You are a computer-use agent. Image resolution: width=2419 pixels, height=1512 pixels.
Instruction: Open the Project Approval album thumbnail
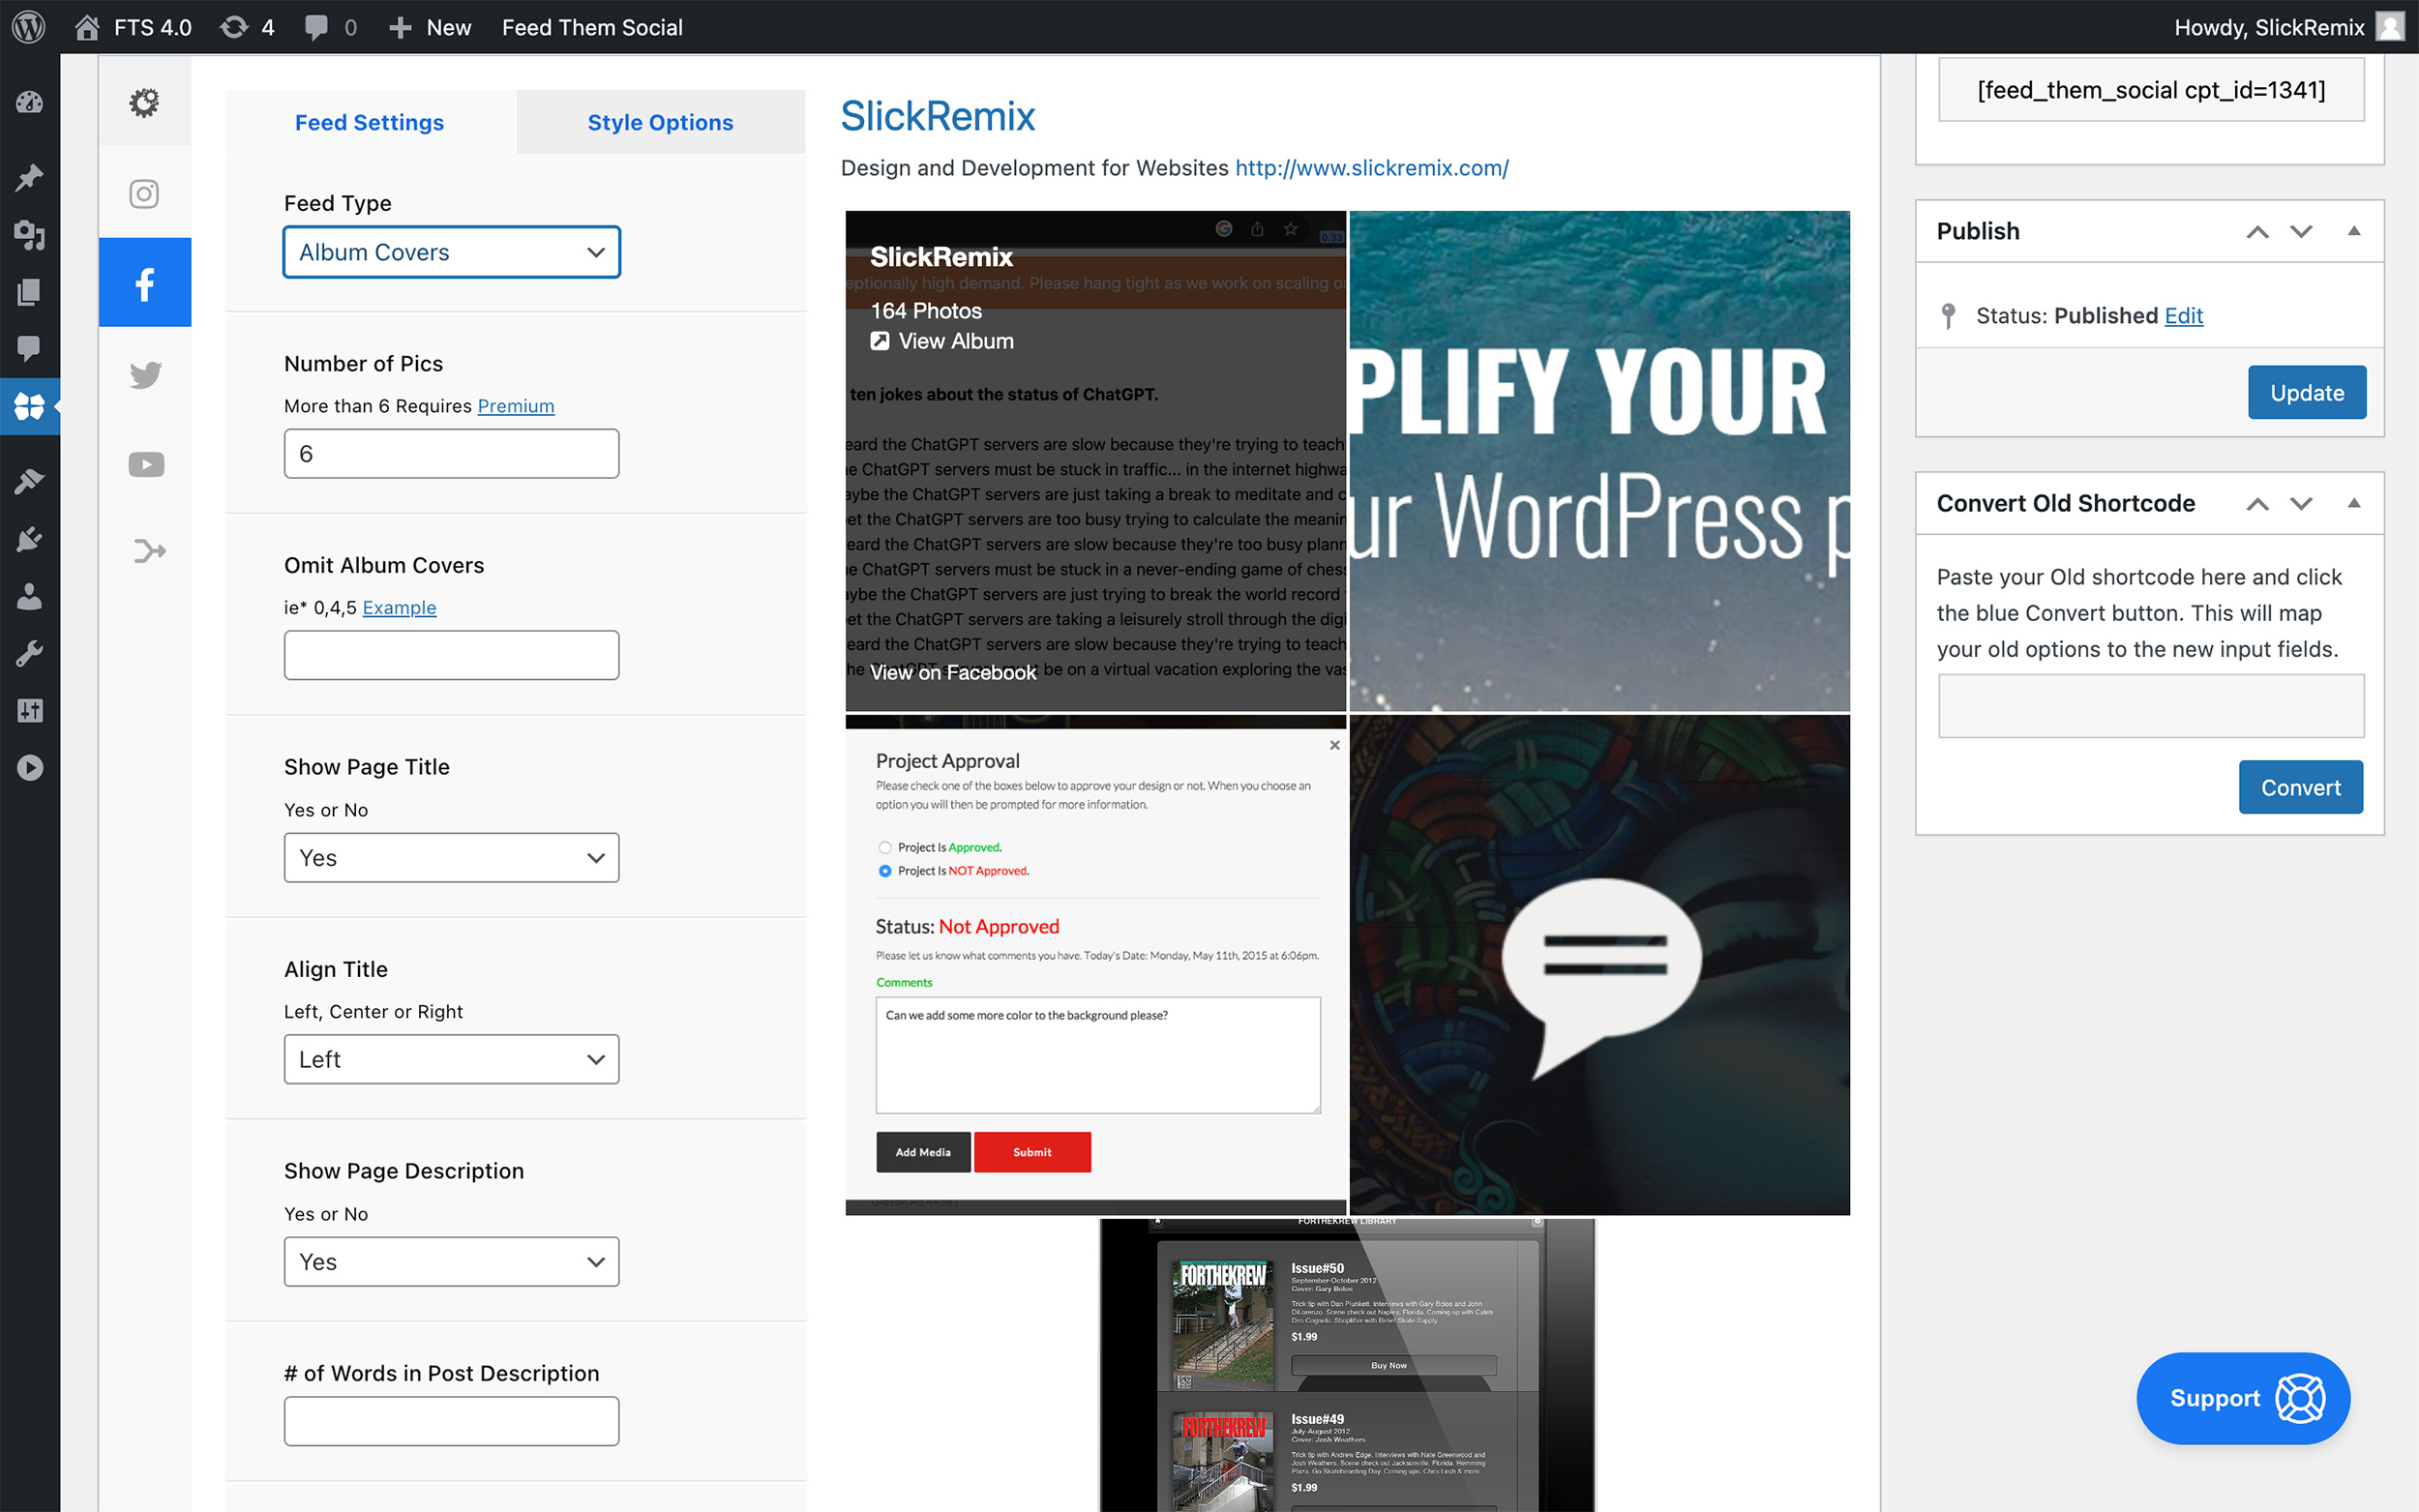(1096, 965)
